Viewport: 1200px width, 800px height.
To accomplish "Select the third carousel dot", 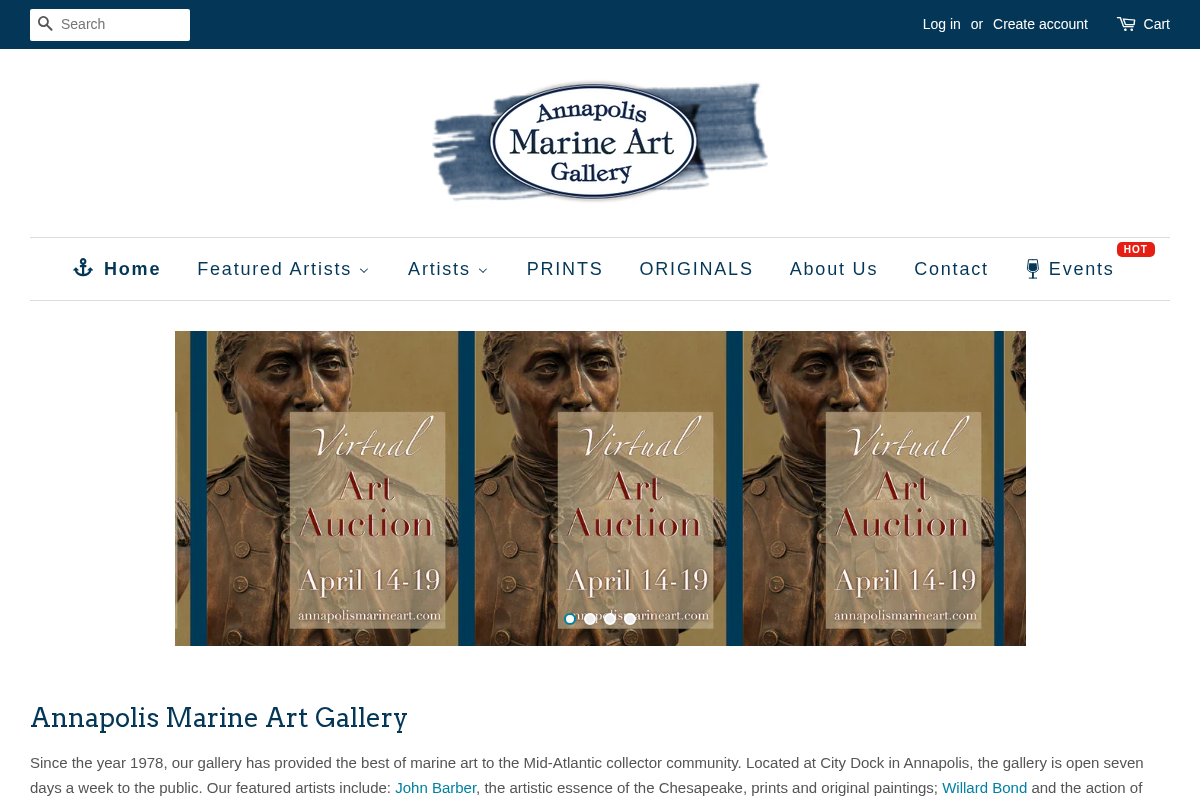I will 608,618.
